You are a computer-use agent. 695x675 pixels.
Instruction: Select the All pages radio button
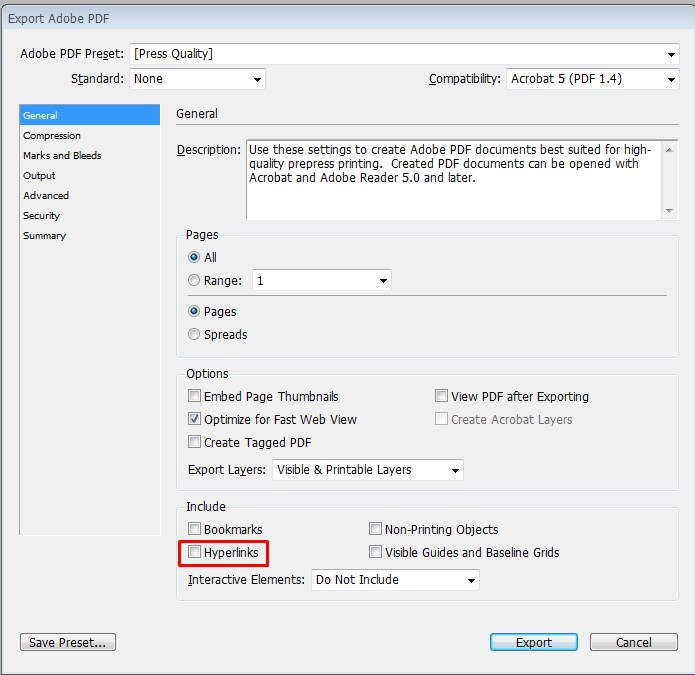[x=194, y=257]
